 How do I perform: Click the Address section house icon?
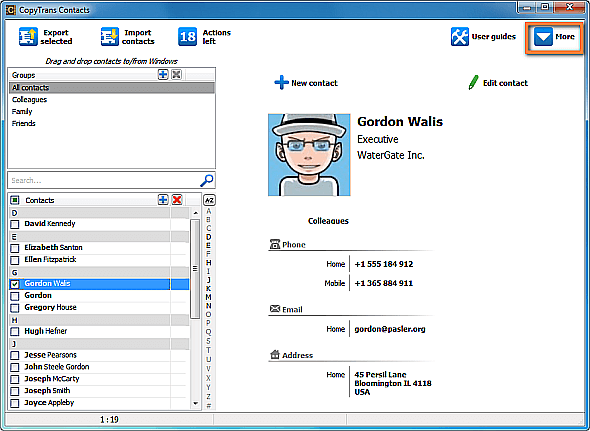pos(275,355)
